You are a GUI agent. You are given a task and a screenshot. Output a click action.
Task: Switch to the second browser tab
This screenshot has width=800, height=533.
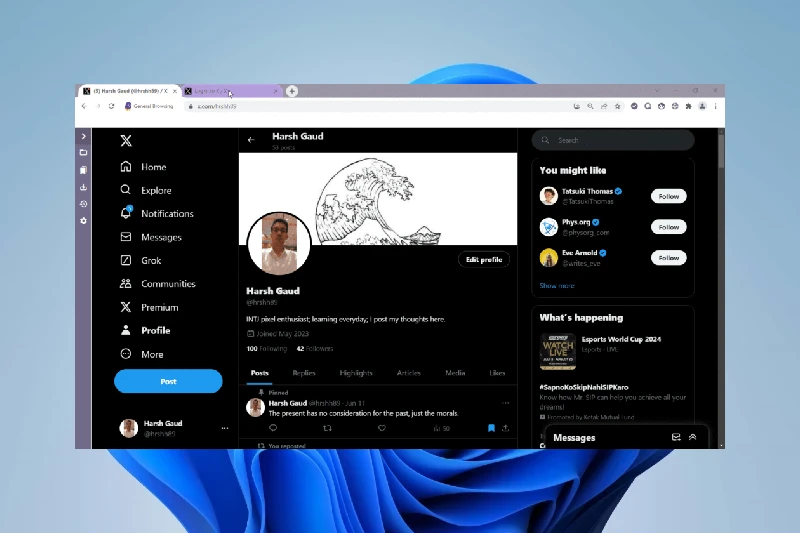tap(232, 91)
